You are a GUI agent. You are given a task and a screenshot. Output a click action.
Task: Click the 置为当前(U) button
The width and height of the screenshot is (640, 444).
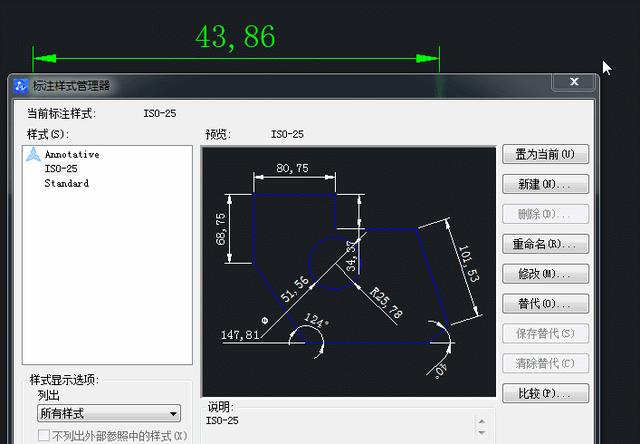[545, 154]
